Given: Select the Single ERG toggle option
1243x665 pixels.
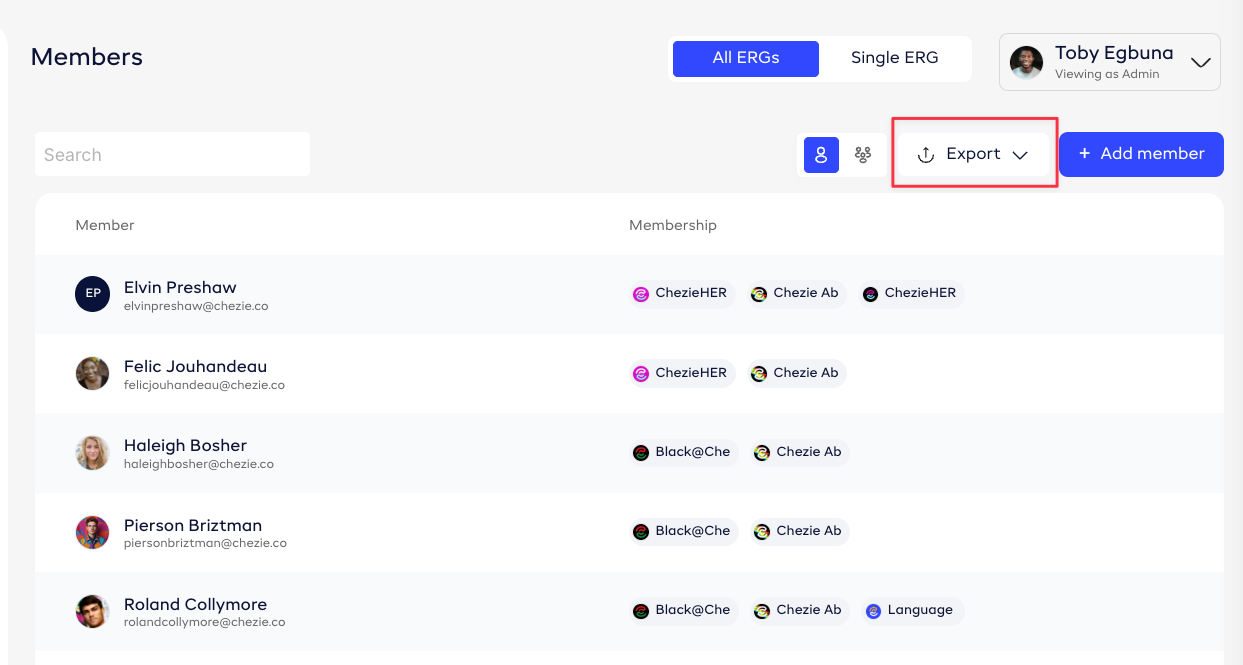Looking at the screenshot, I should pyautogui.click(x=894, y=58).
